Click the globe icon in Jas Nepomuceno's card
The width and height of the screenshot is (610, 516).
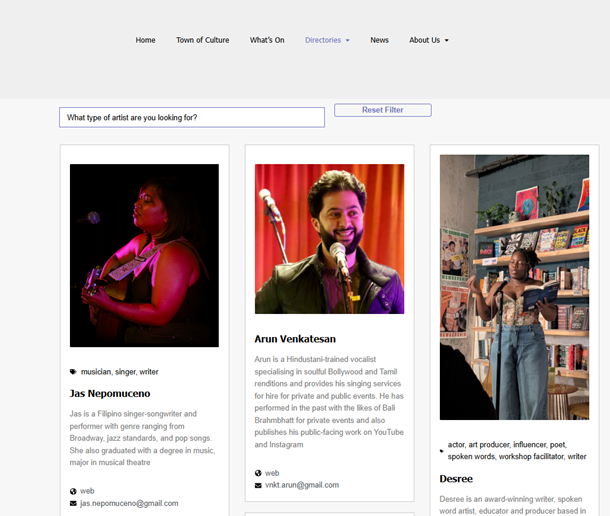point(73,491)
